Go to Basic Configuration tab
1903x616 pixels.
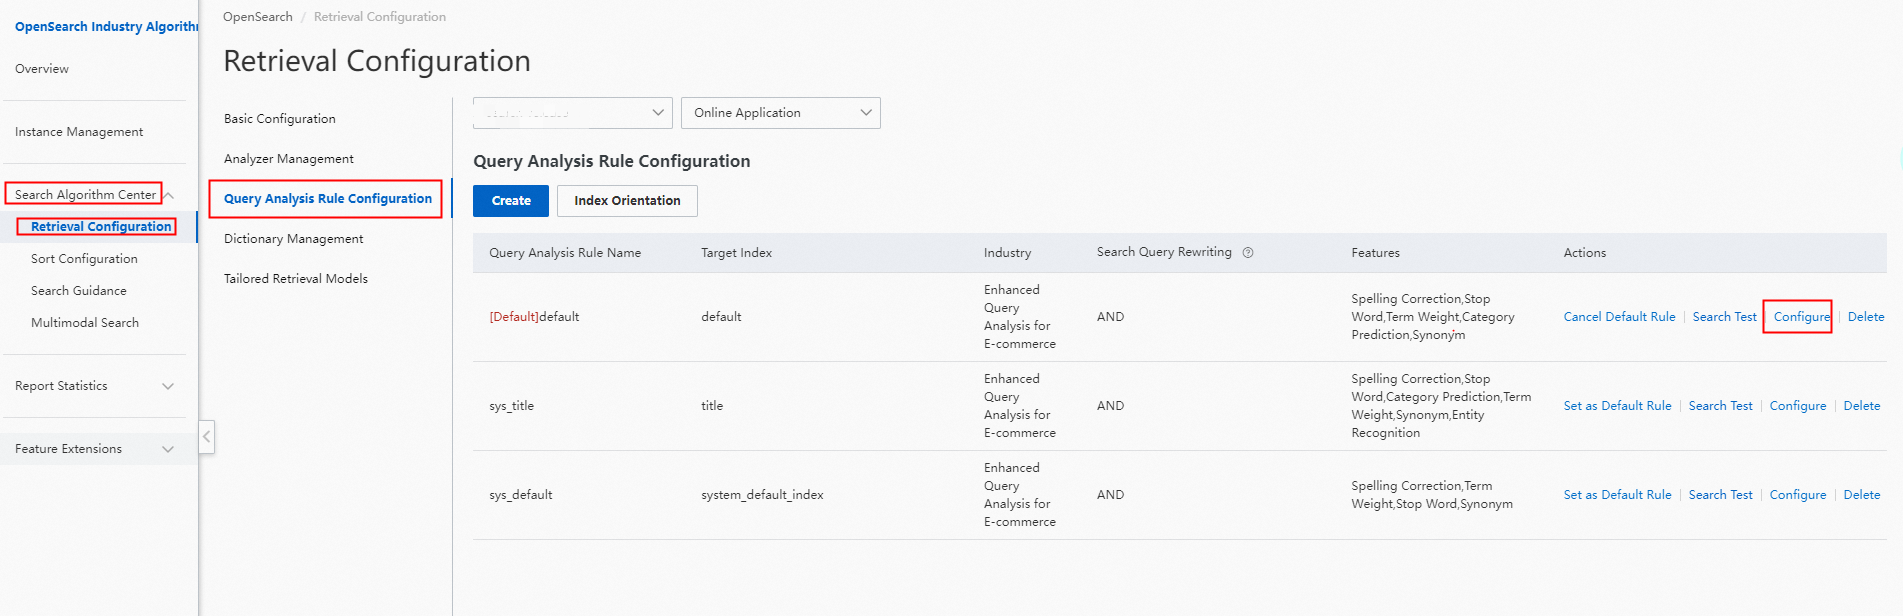click(x=279, y=119)
